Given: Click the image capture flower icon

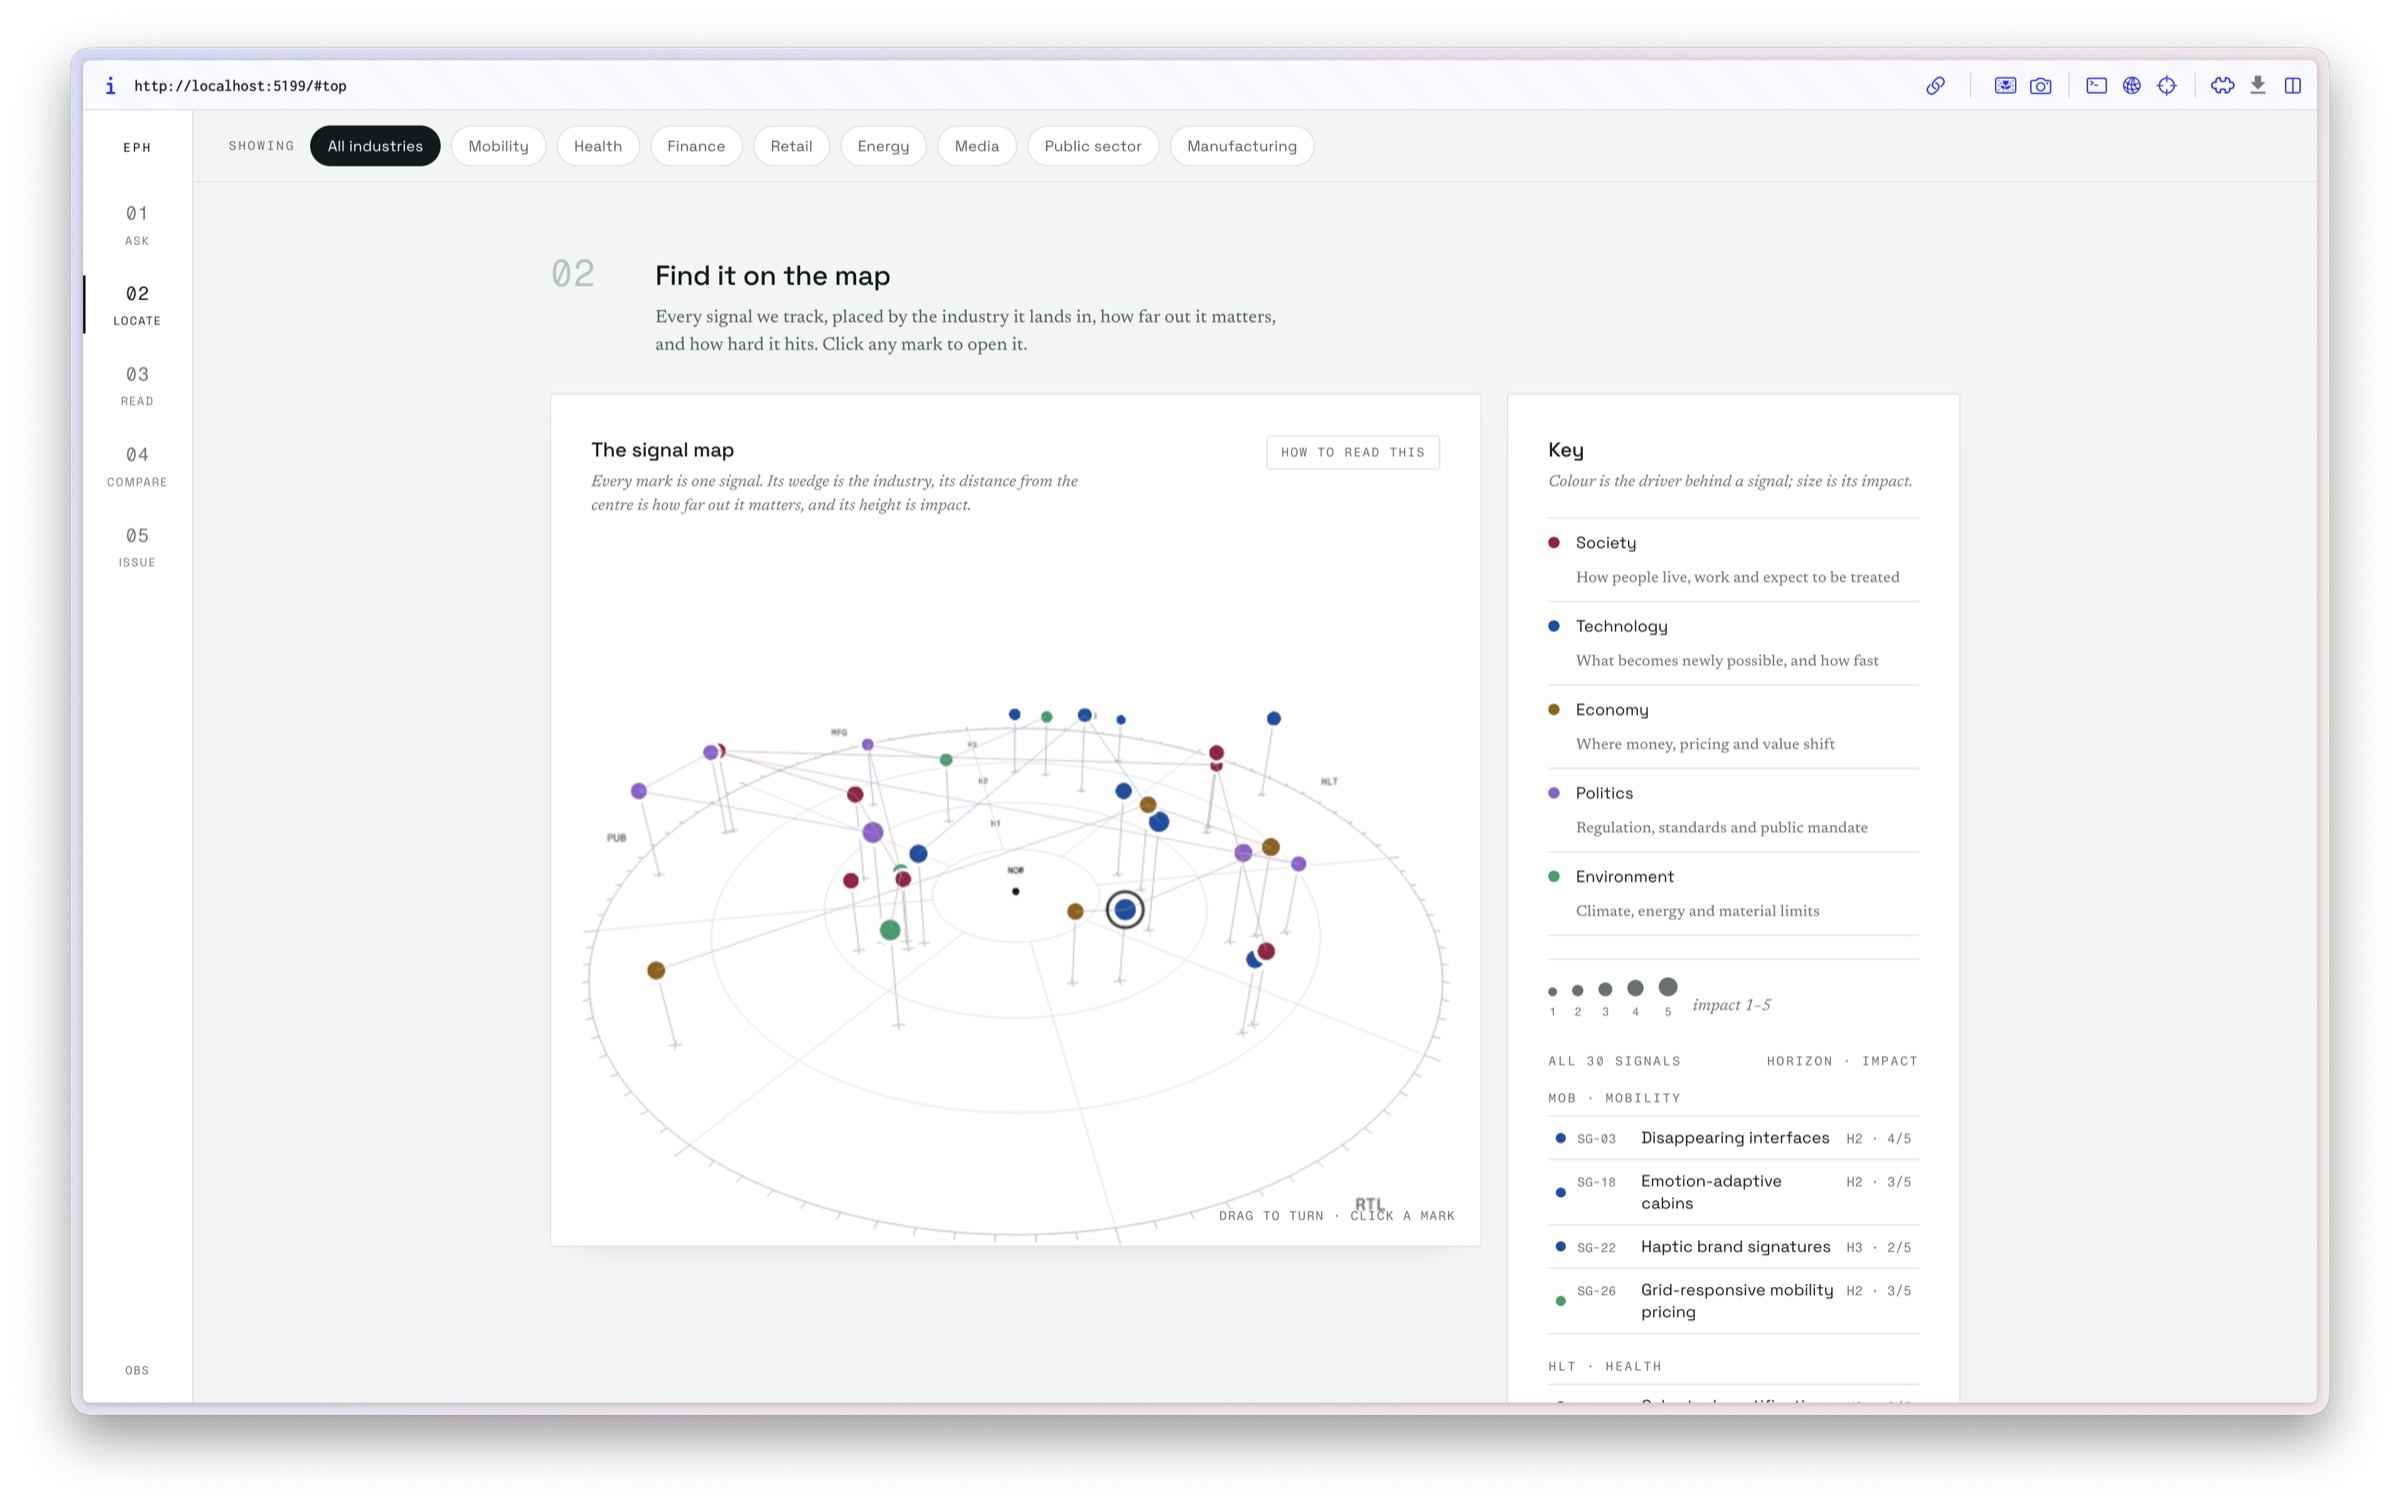Looking at the screenshot, I should 2005,86.
